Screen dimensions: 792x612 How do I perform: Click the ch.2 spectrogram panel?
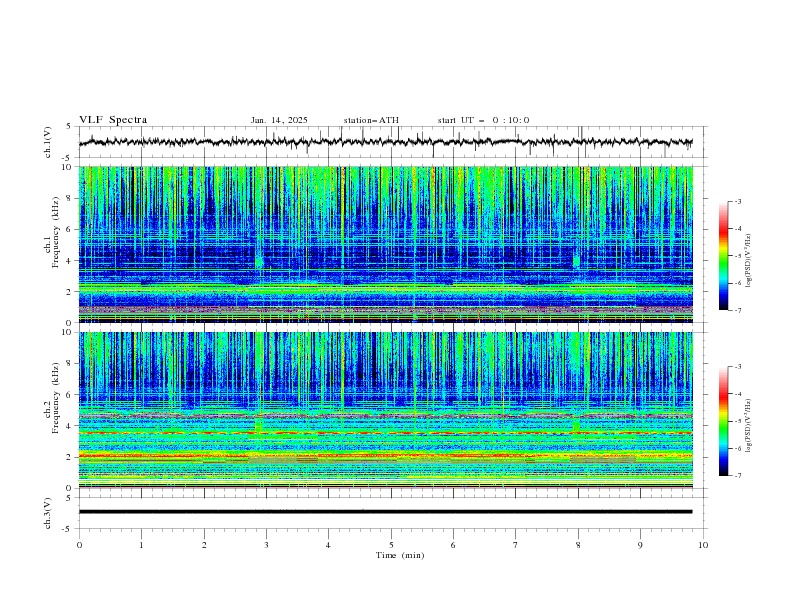pos(385,410)
